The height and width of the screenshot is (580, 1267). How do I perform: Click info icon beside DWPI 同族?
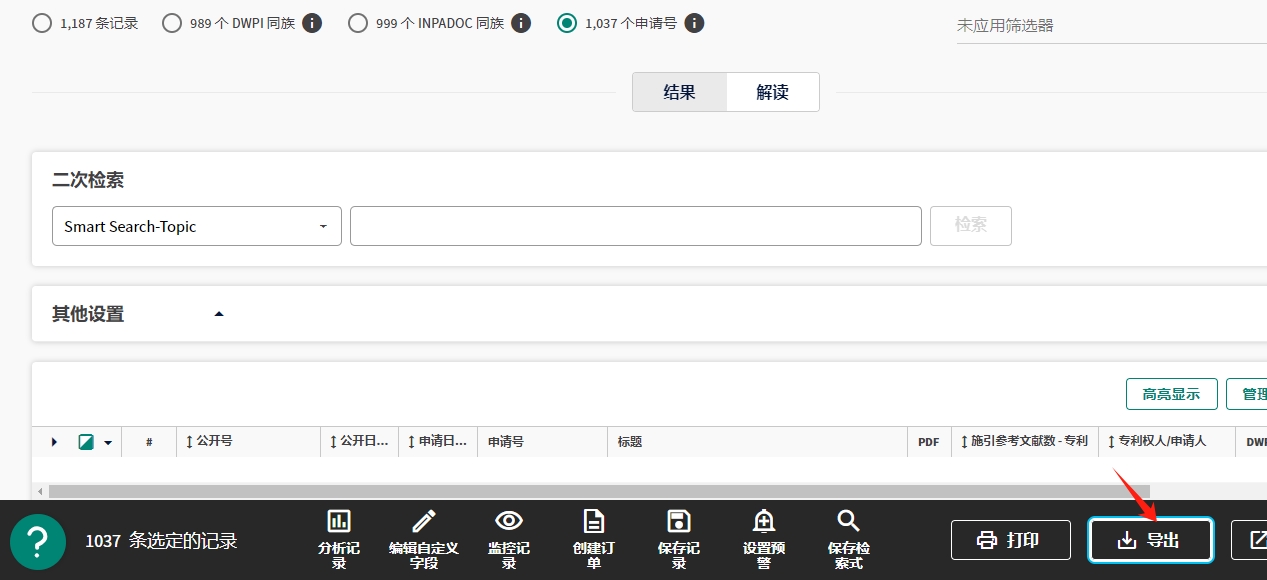point(312,23)
